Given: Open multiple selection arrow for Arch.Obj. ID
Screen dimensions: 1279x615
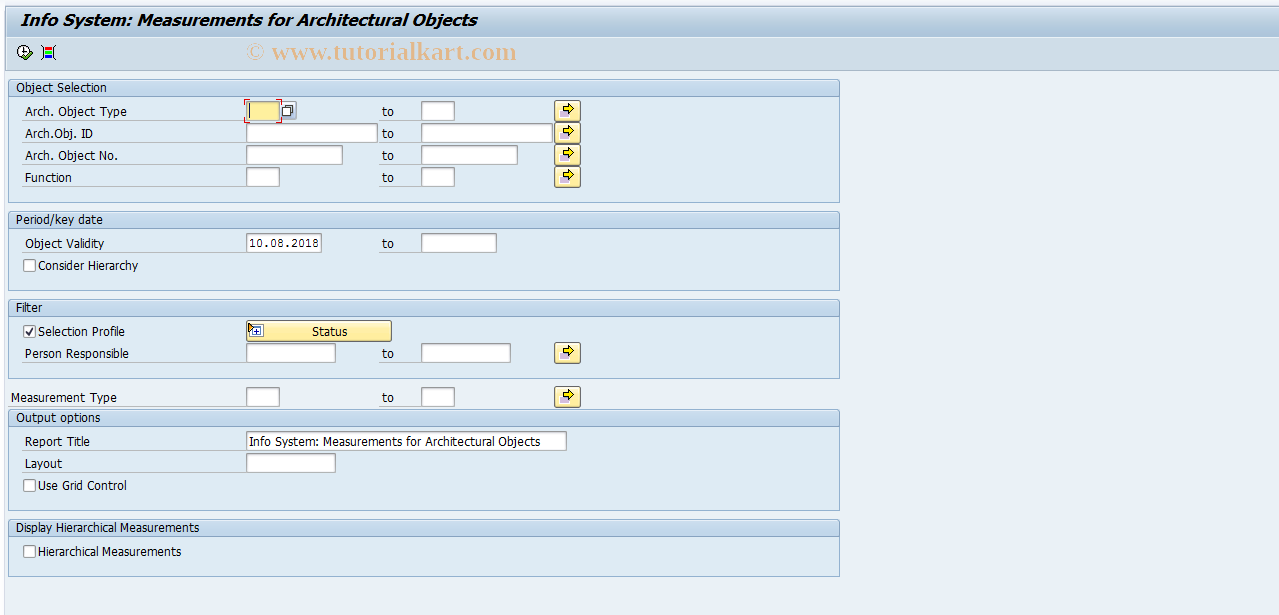Looking at the screenshot, I should [x=568, y=133].
